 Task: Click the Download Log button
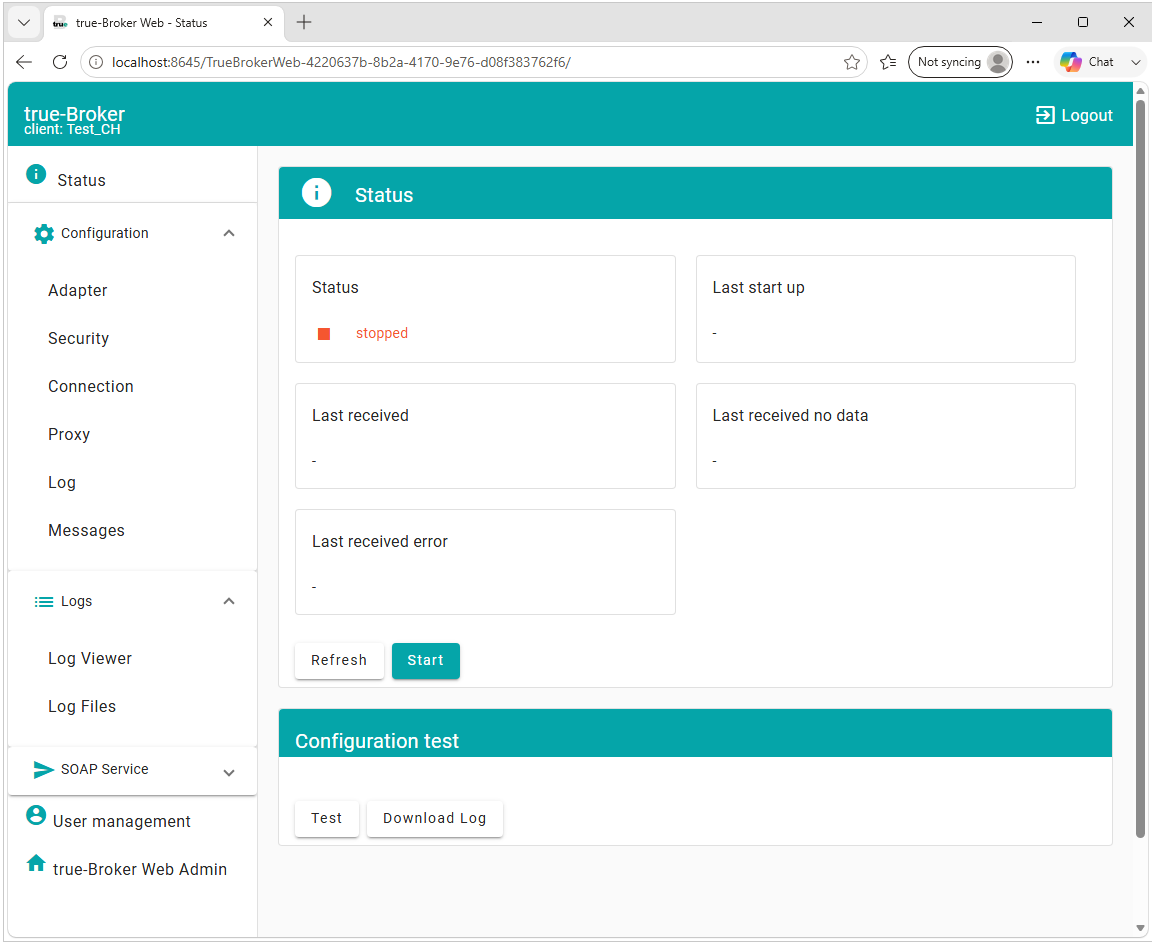pyautogui.click(x=435, y=819)
